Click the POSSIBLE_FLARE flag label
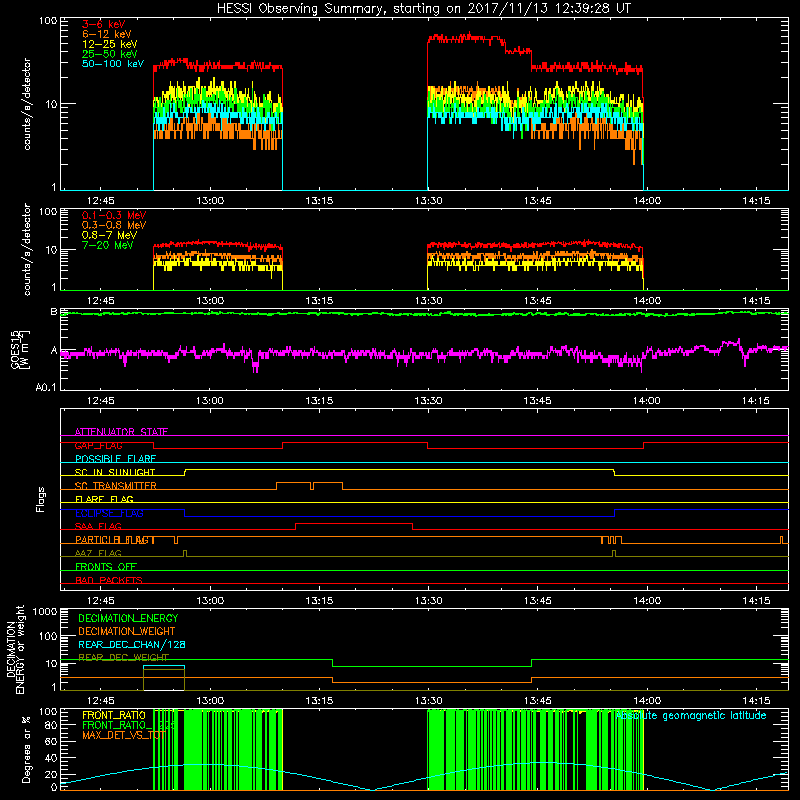The height and width of the screenshot is (800, 800). click(x=115, y=459)
